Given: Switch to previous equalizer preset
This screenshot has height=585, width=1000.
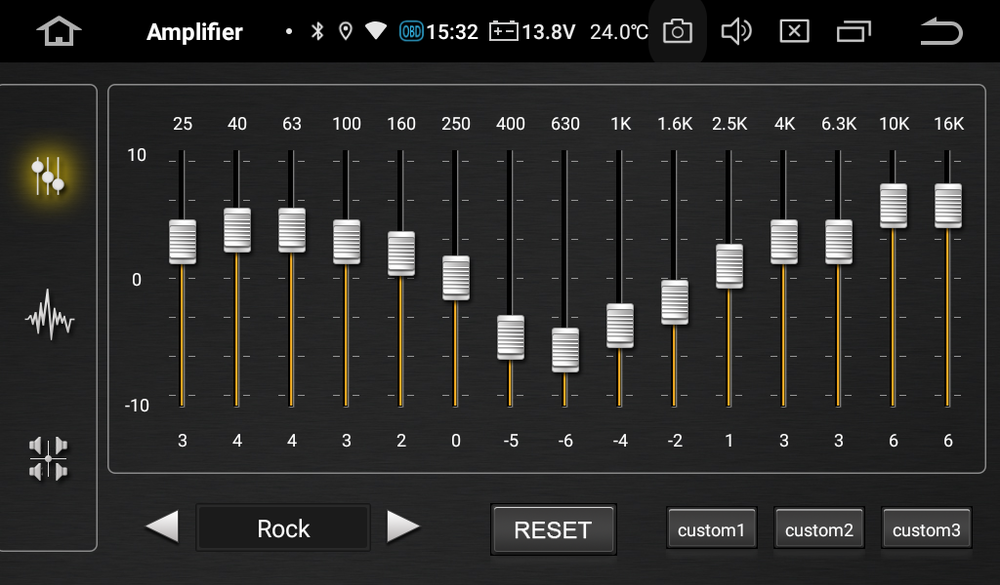Looking at the screenshot, I should pyautogui.click(x=162, y=527).
